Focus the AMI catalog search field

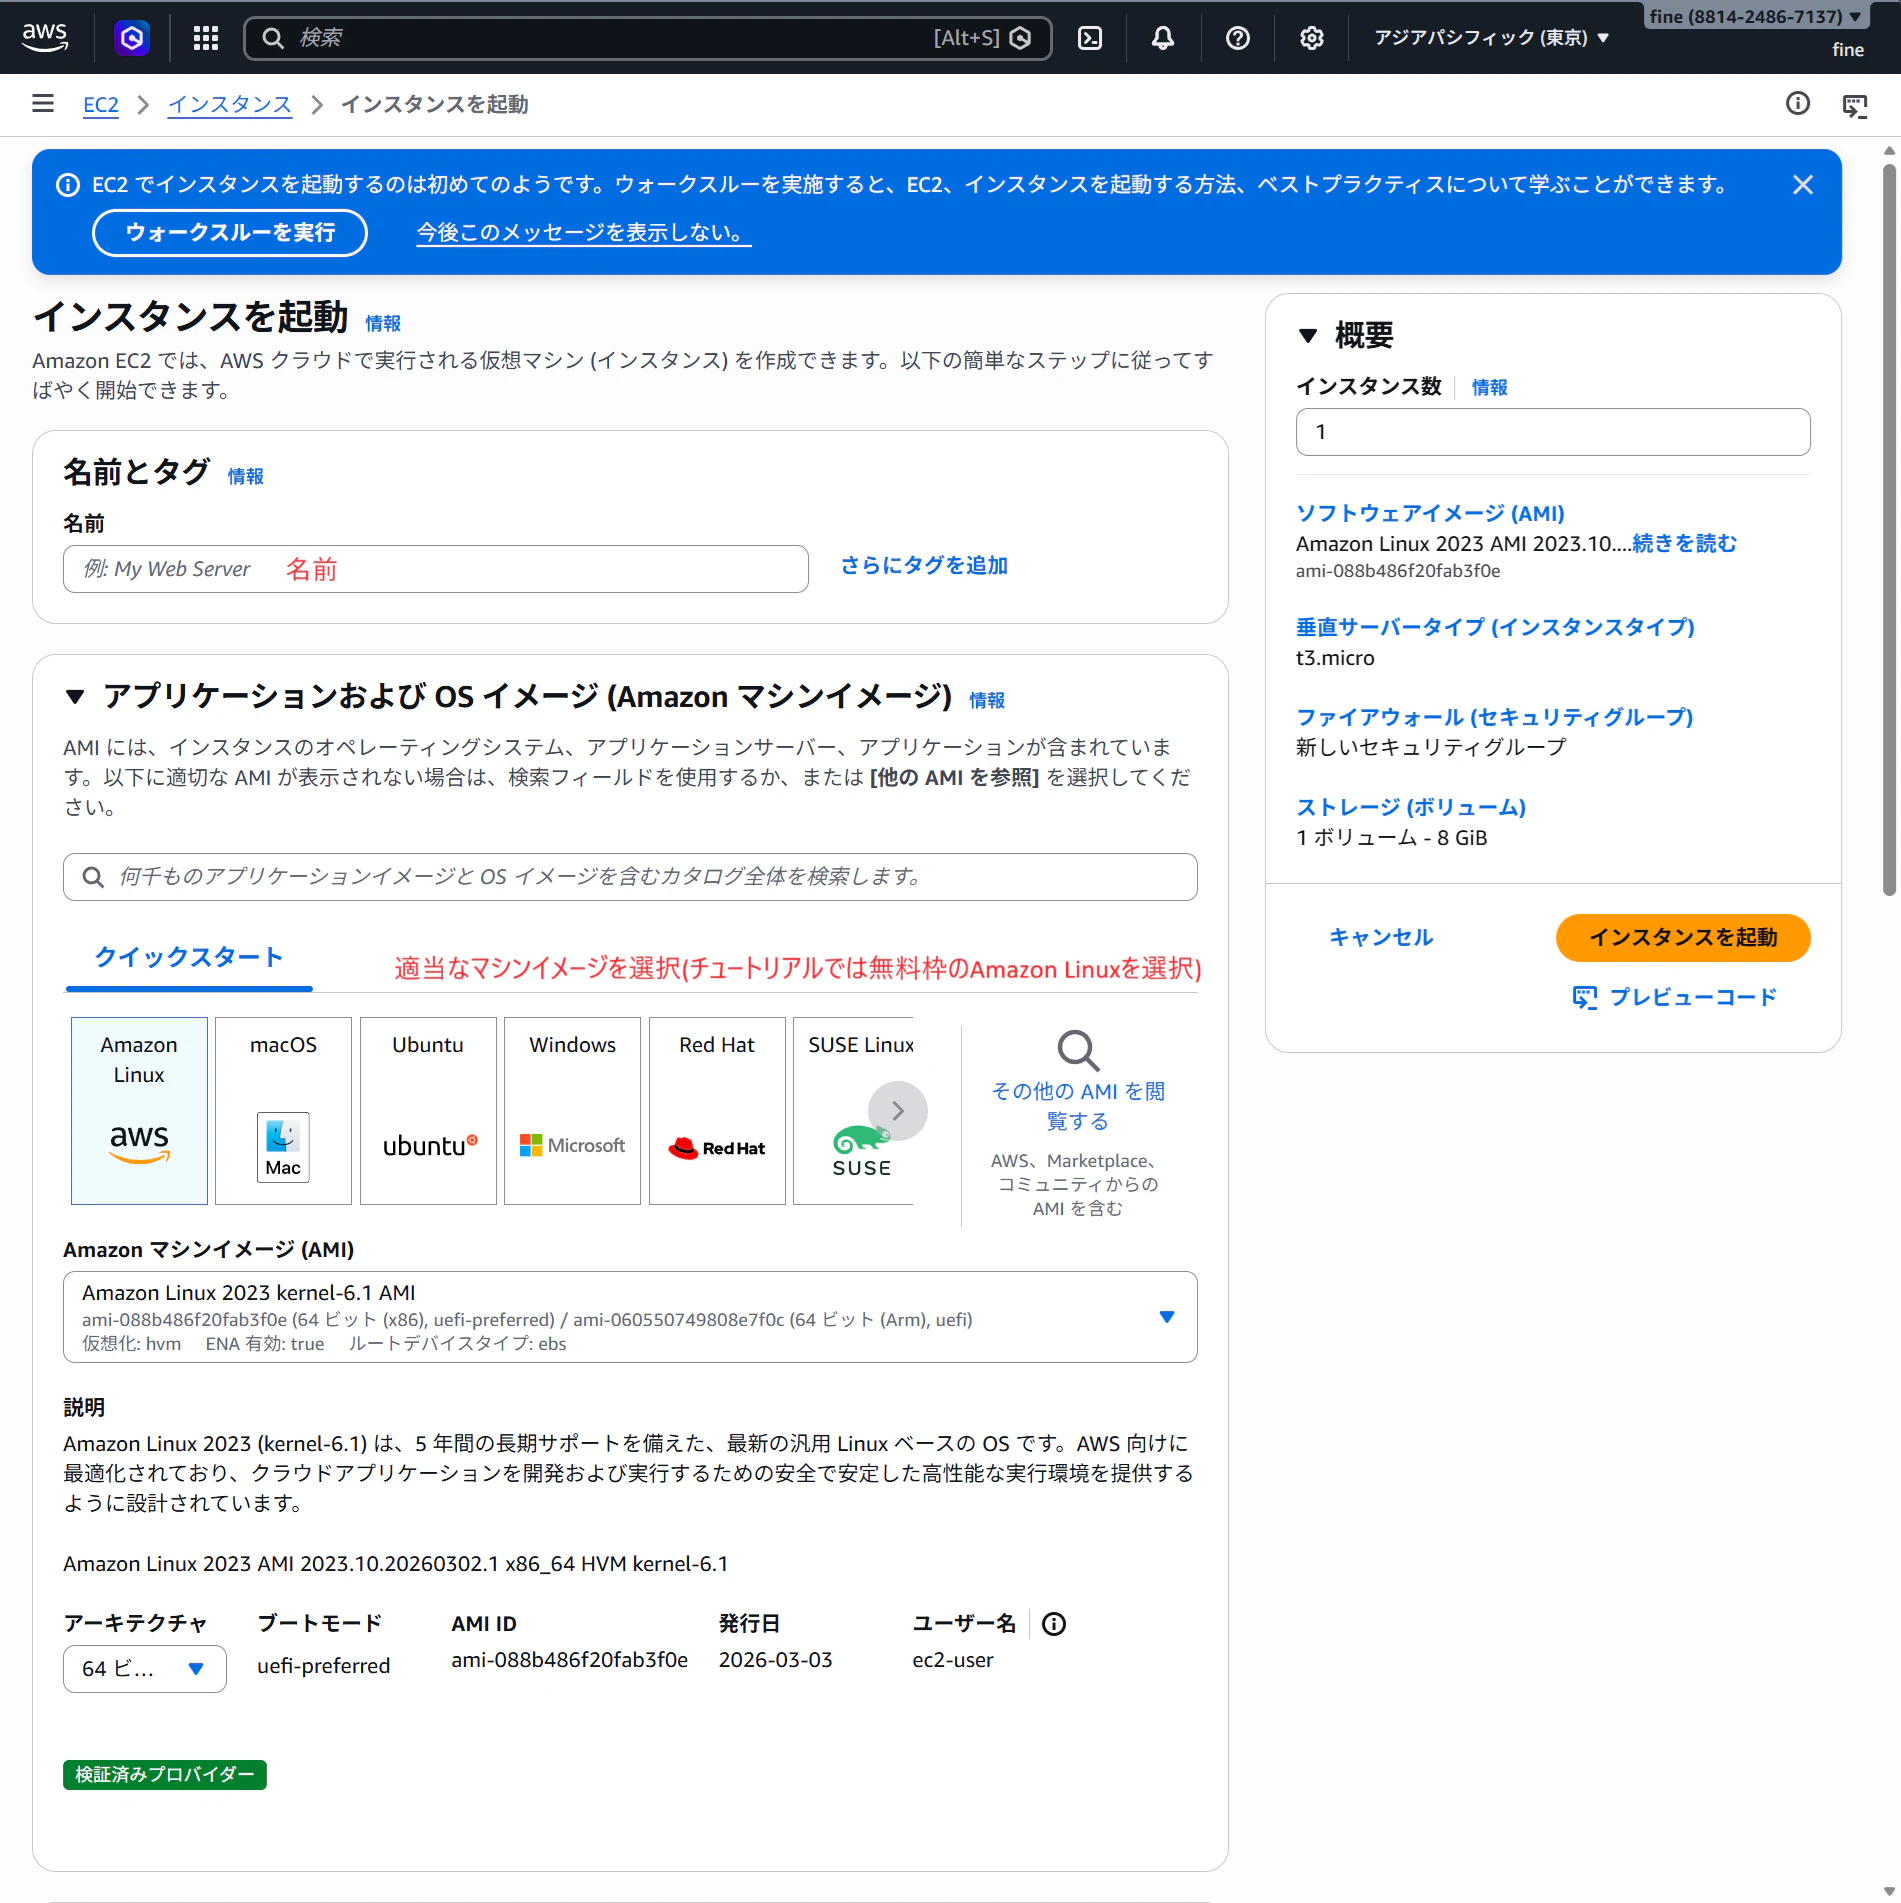[x=630, y=877]
